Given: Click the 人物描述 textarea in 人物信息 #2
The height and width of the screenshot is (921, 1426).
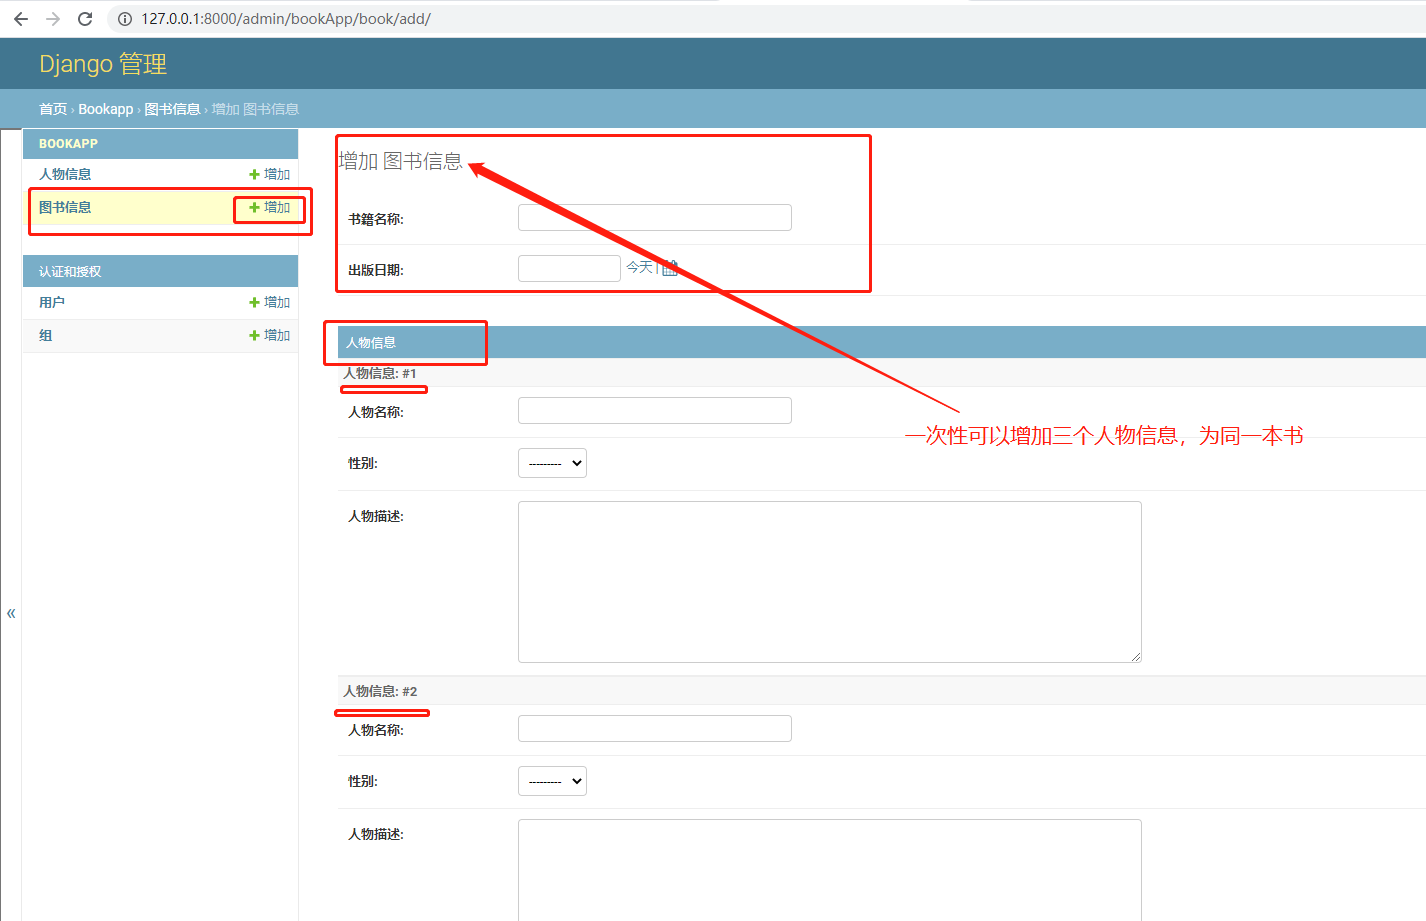Looking at the screenshot, I should [x=830, y=870].
